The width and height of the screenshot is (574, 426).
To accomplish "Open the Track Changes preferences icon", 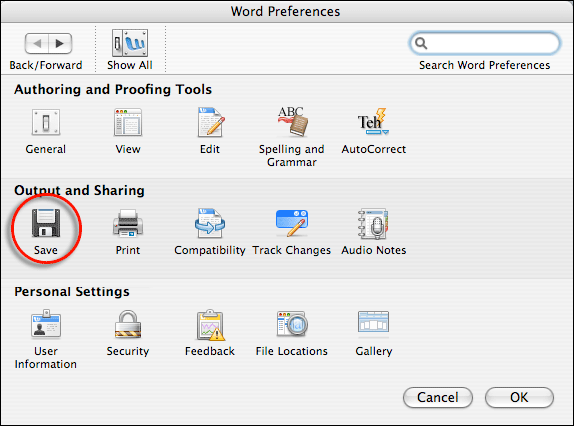I will 292,223.
